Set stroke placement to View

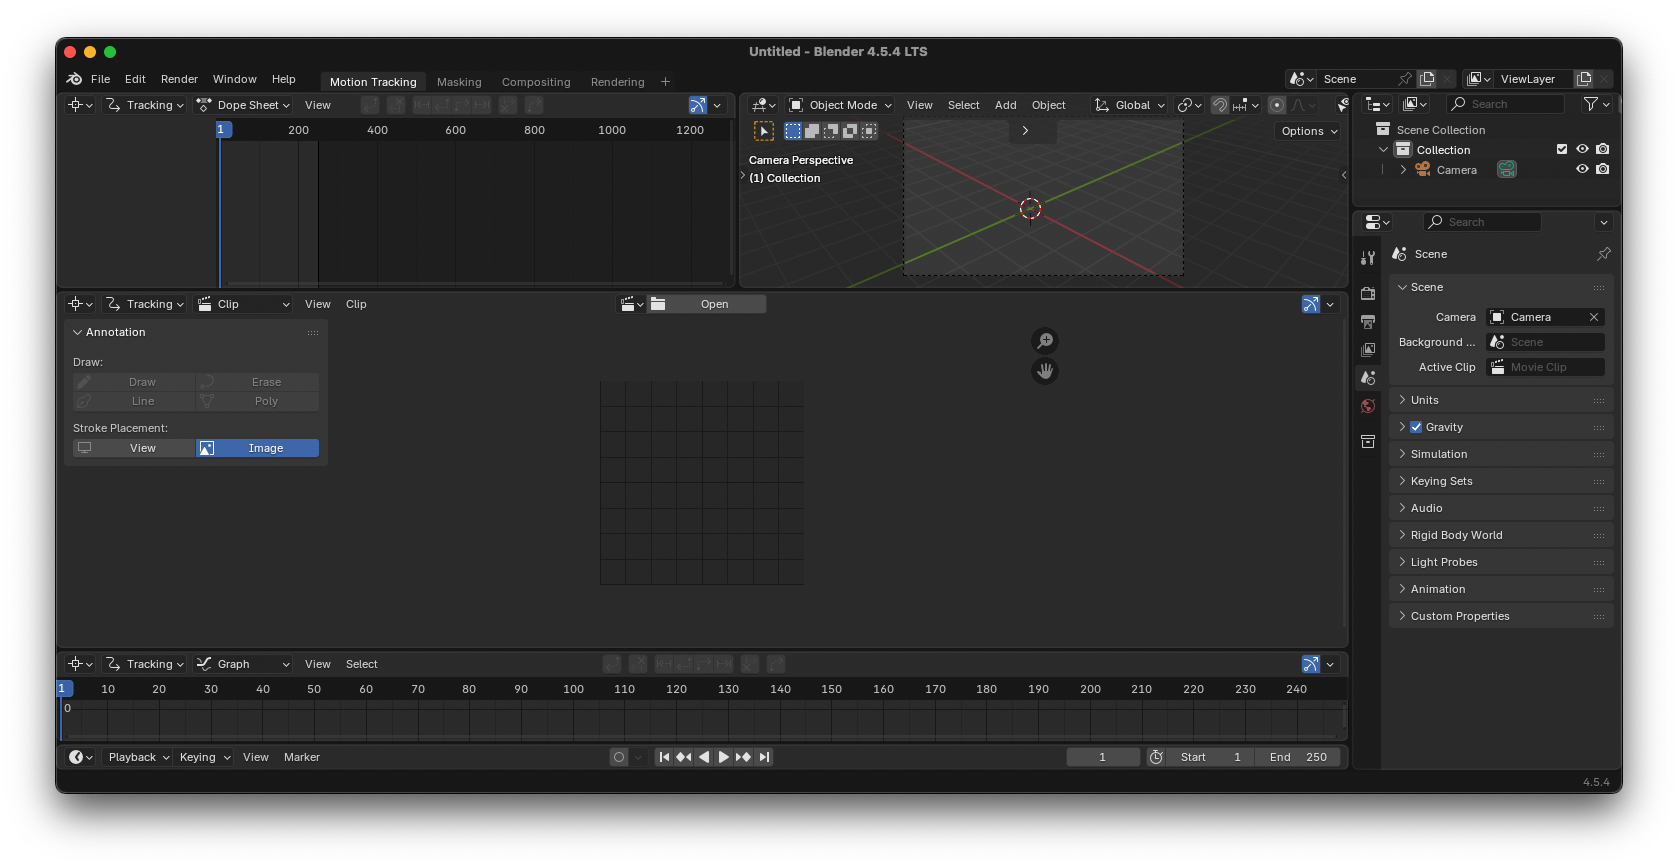(x=134, y=448)
